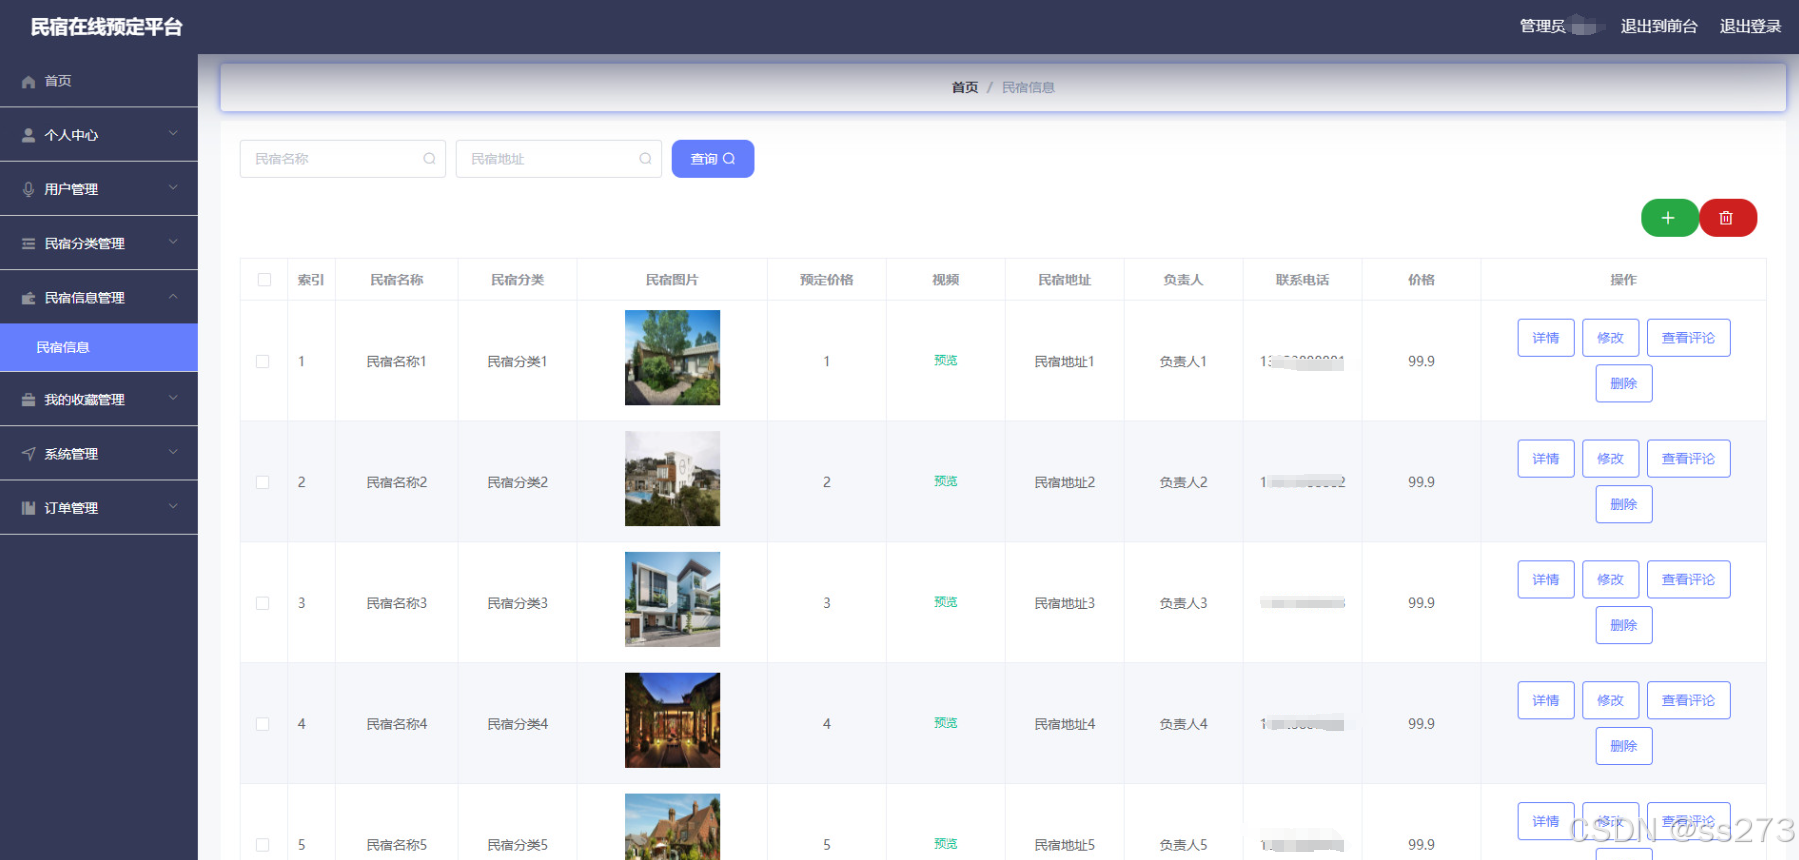Select the 民宿信息 submenu item

click(x=99, y=347)
